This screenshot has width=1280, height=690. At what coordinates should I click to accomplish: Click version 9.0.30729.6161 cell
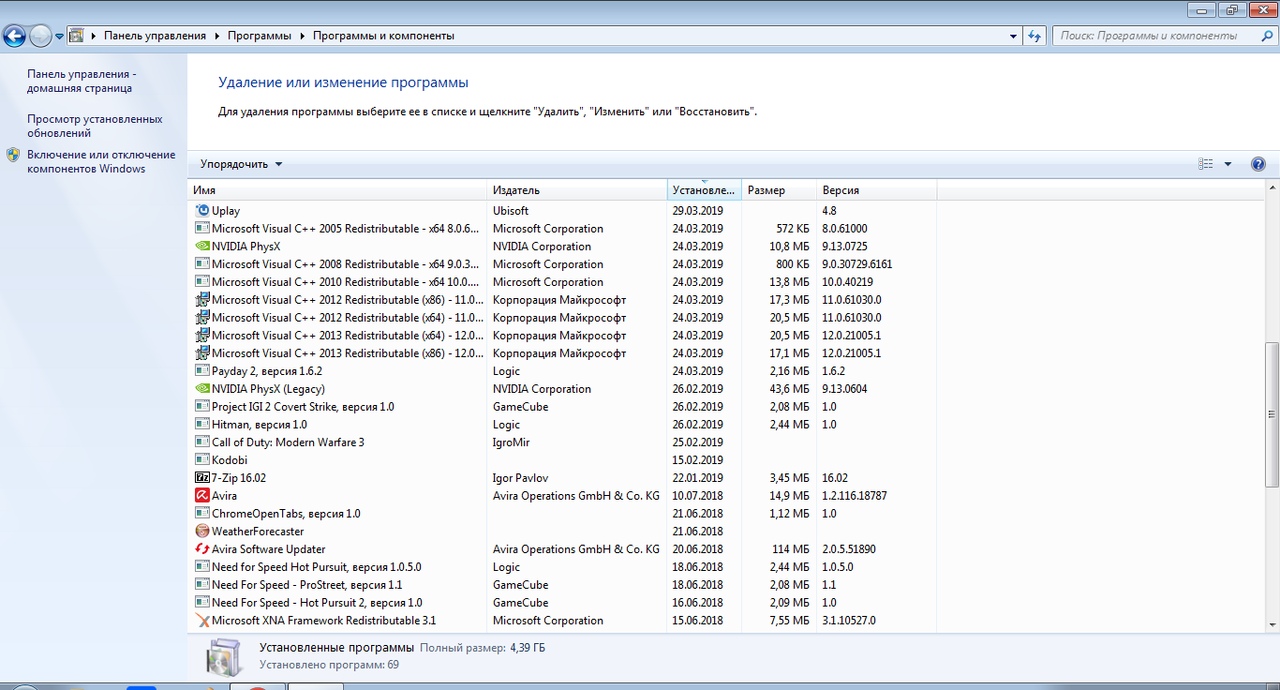pos(857,264)
